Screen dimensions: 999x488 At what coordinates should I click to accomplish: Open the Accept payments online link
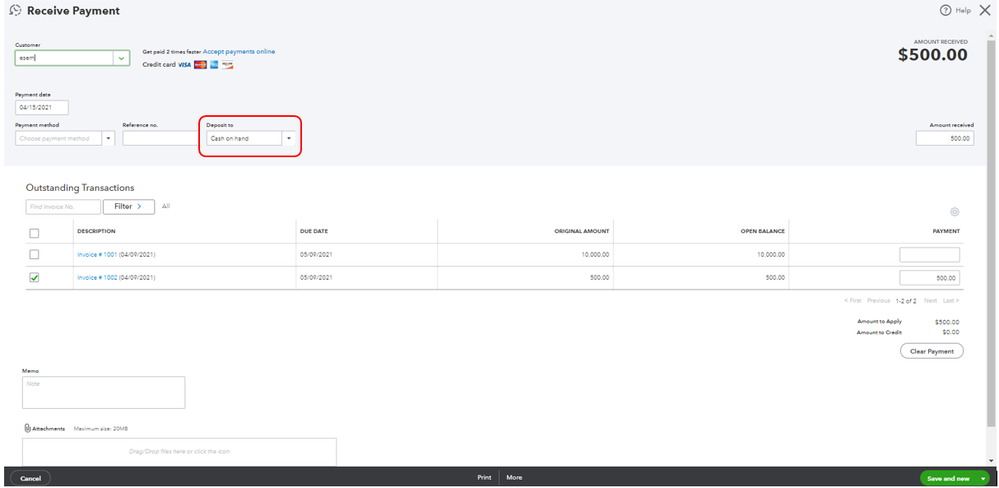point(239,52)
